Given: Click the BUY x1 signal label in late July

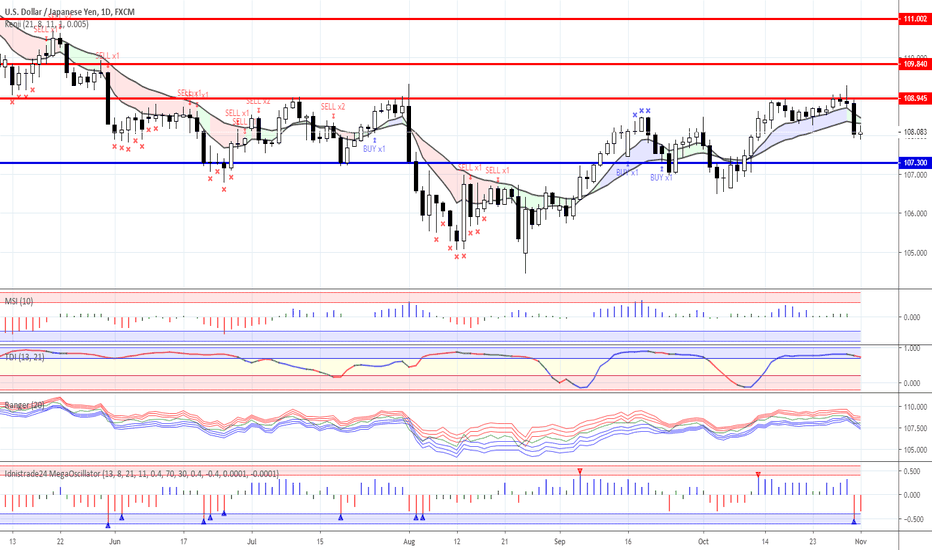Looking at the screenshot, I should (374, 149).
